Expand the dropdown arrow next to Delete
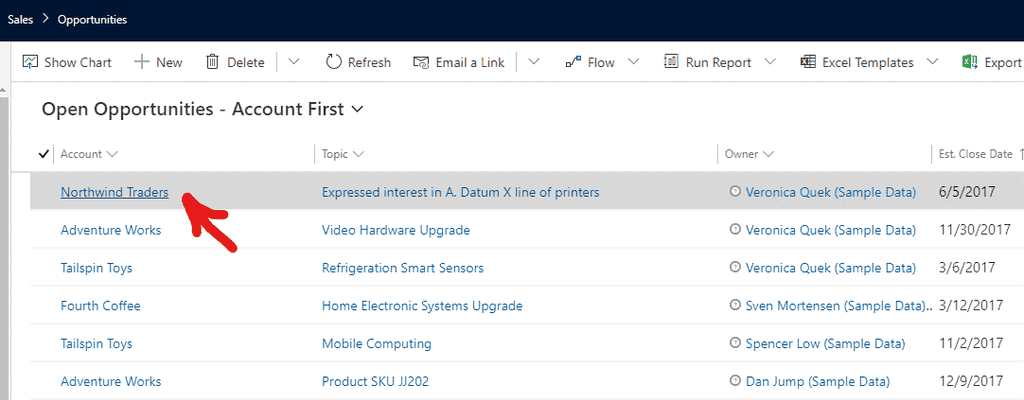Screen dimensions: 1024x400 click(x=293, y=62)
